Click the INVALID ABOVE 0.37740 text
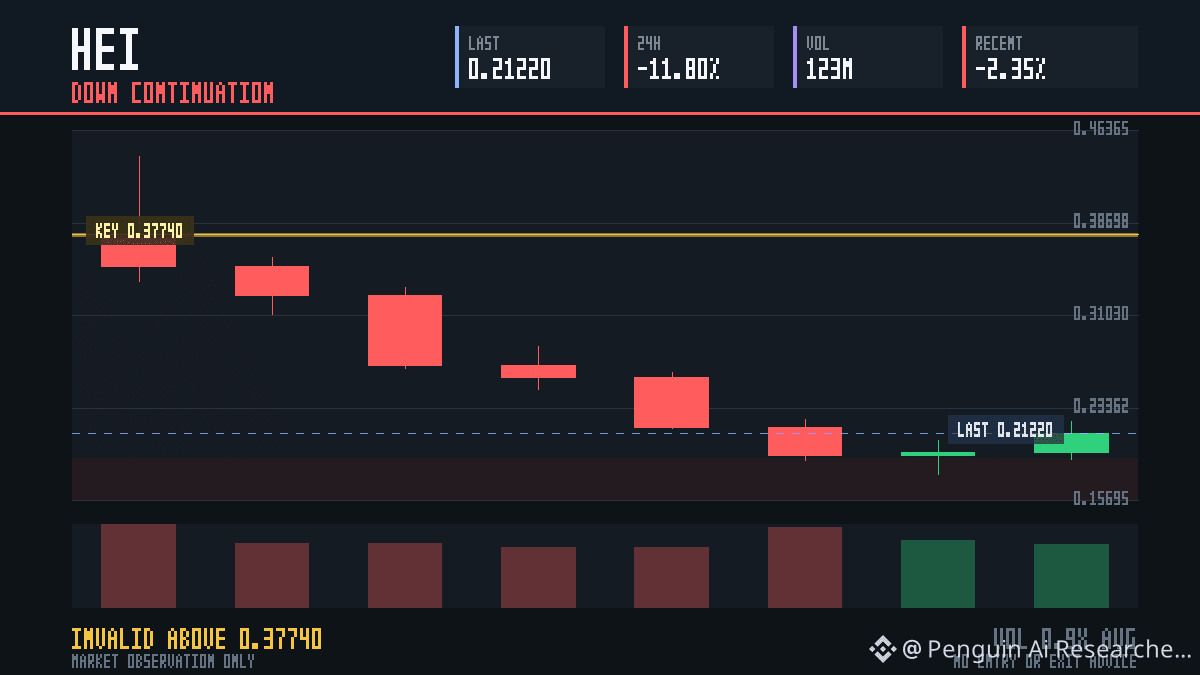The width and height of the screenshot is (1200, 675). pos(197,639)
